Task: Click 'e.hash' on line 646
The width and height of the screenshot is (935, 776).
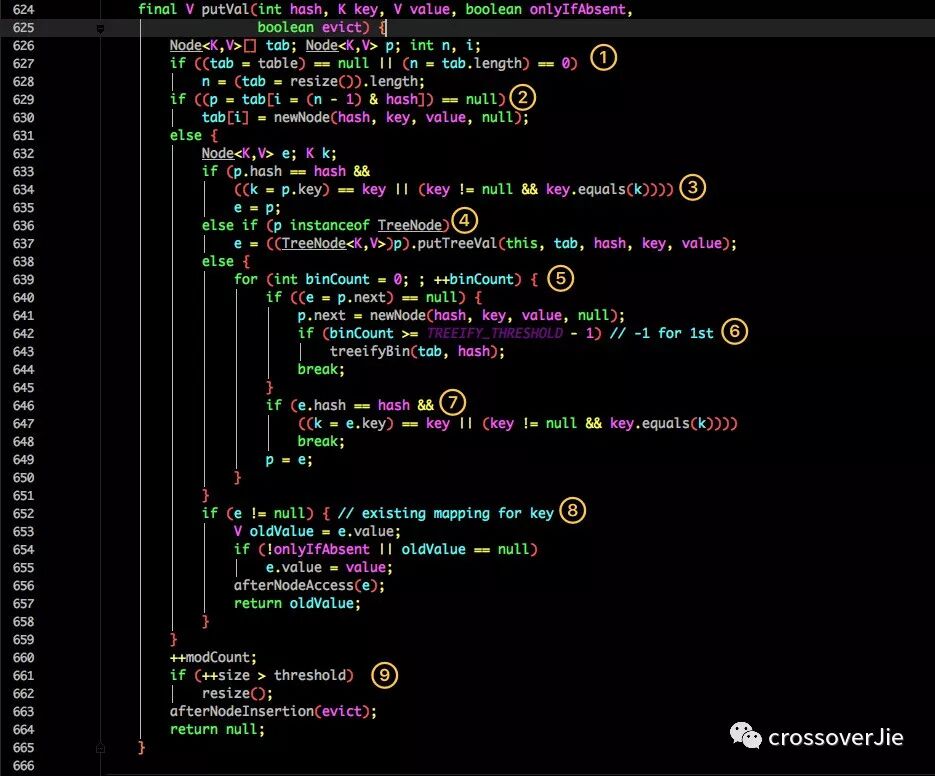Action: (x=321, y=406)
